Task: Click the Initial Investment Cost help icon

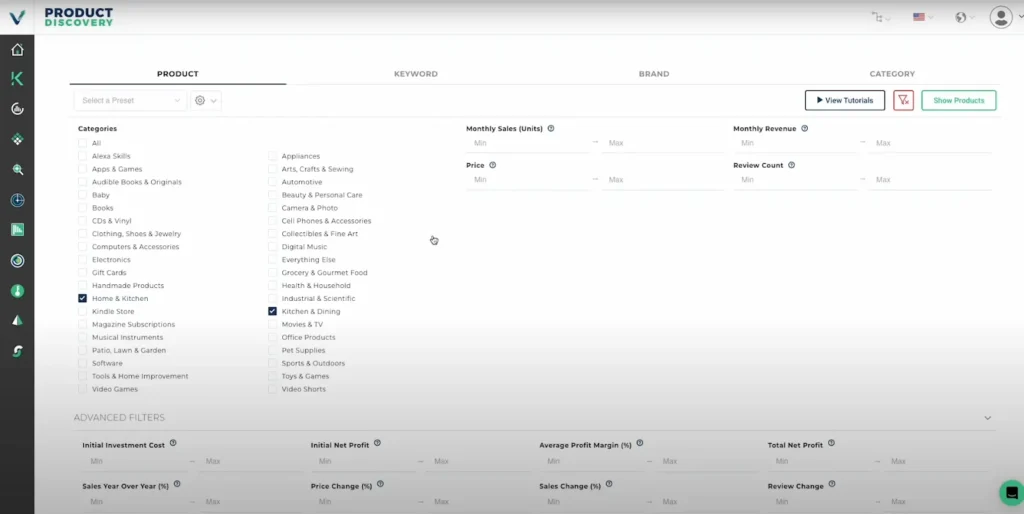Action: tap(173, 443)
